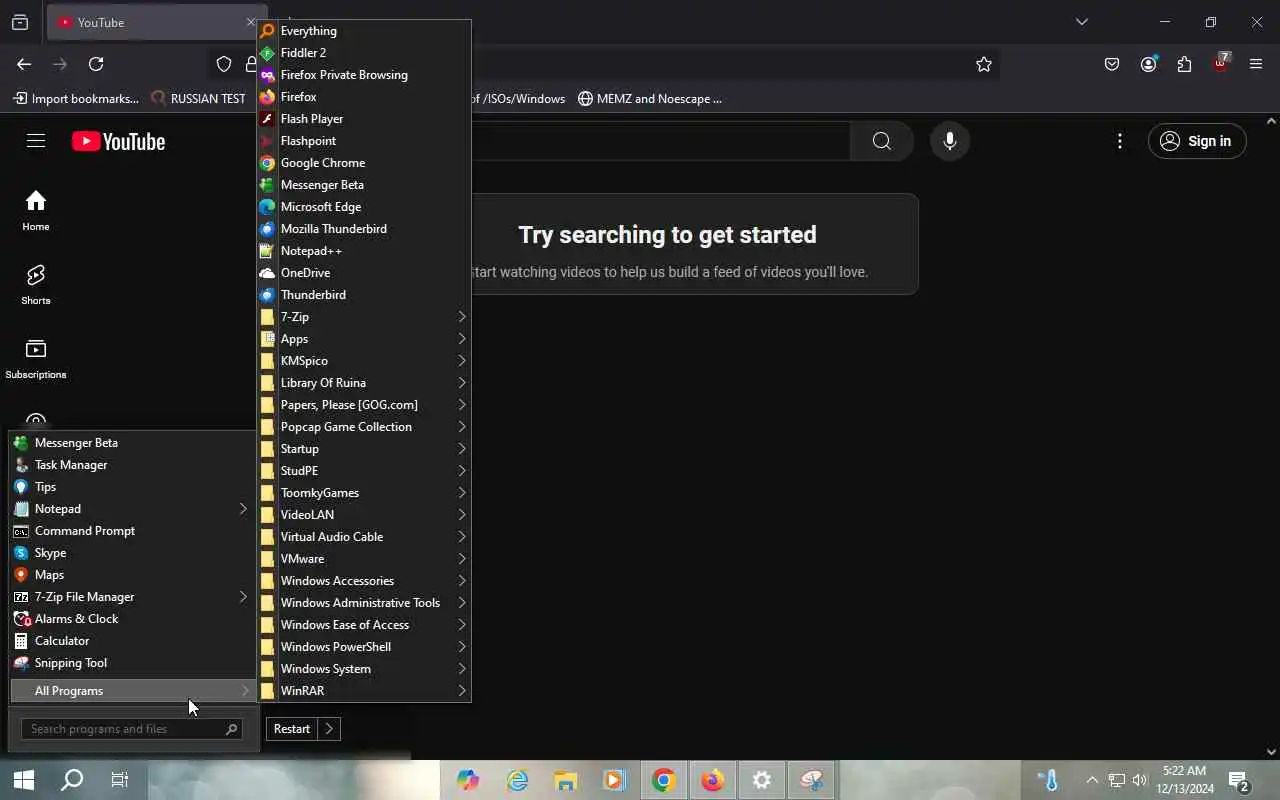Bookmark this page with star icon

tap(984, 64)
